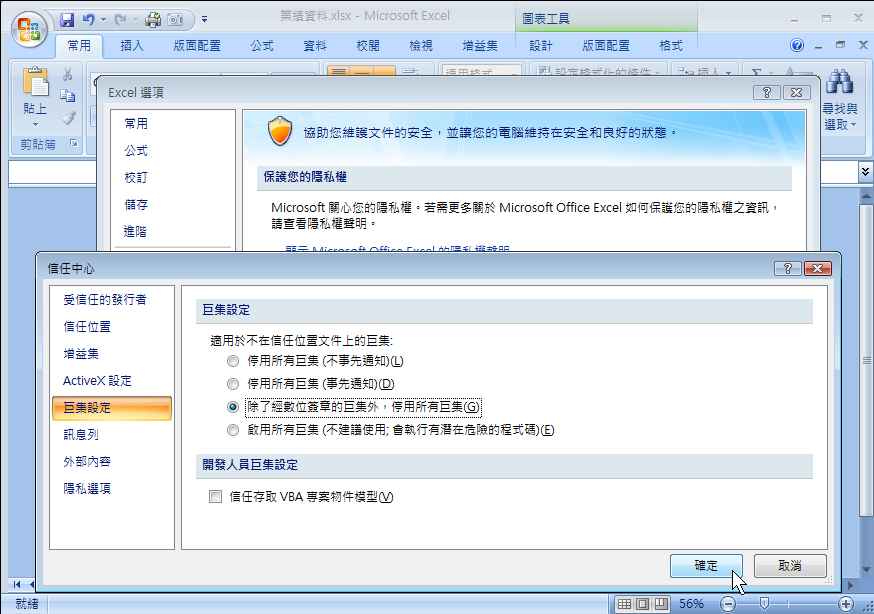Select disable all macros with notification
This screenshot has height=614, width=874.
[233, 384]
